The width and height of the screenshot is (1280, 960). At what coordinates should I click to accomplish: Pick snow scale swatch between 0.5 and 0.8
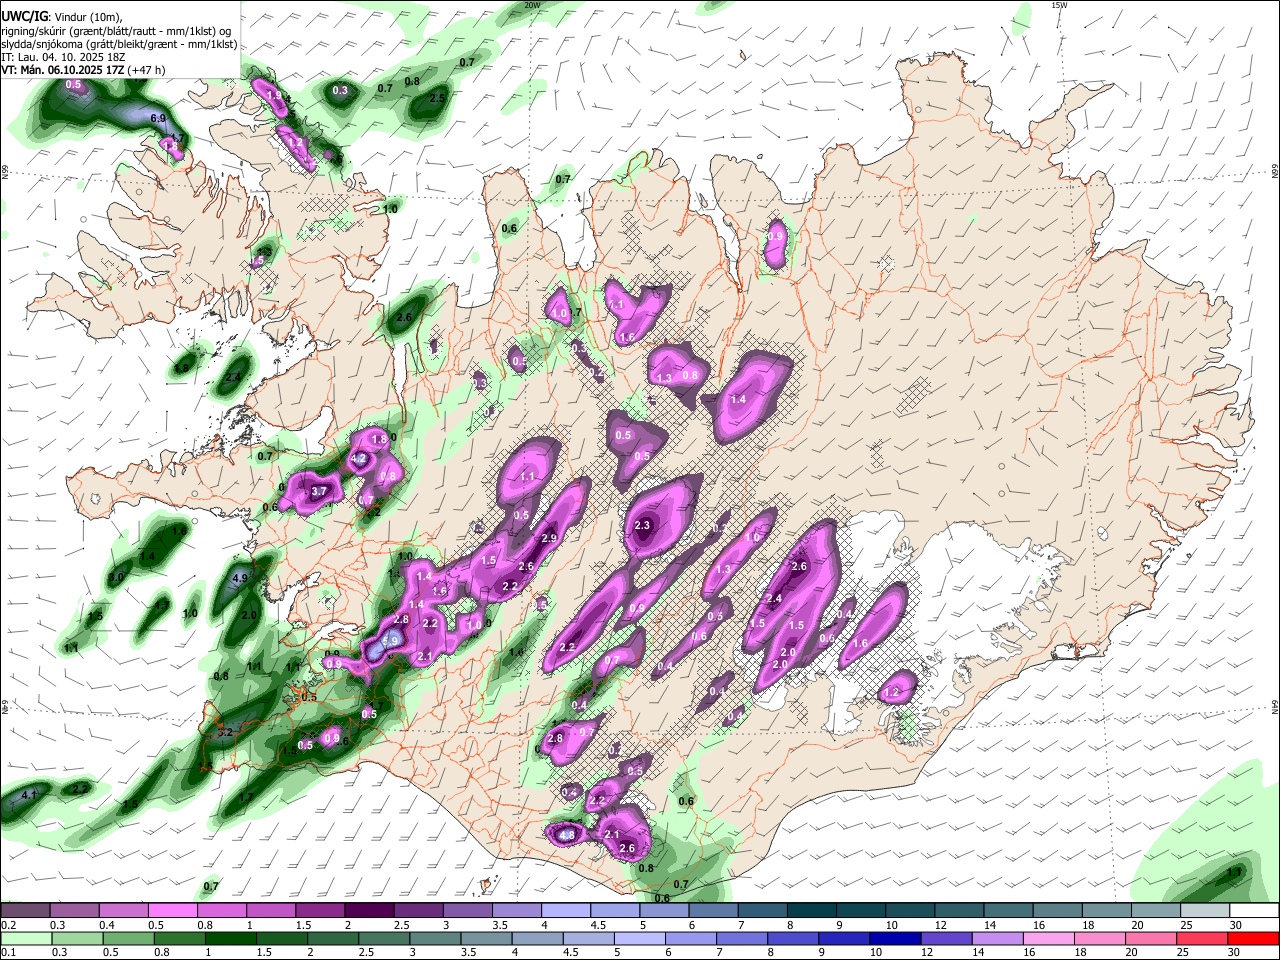(172, 911)
